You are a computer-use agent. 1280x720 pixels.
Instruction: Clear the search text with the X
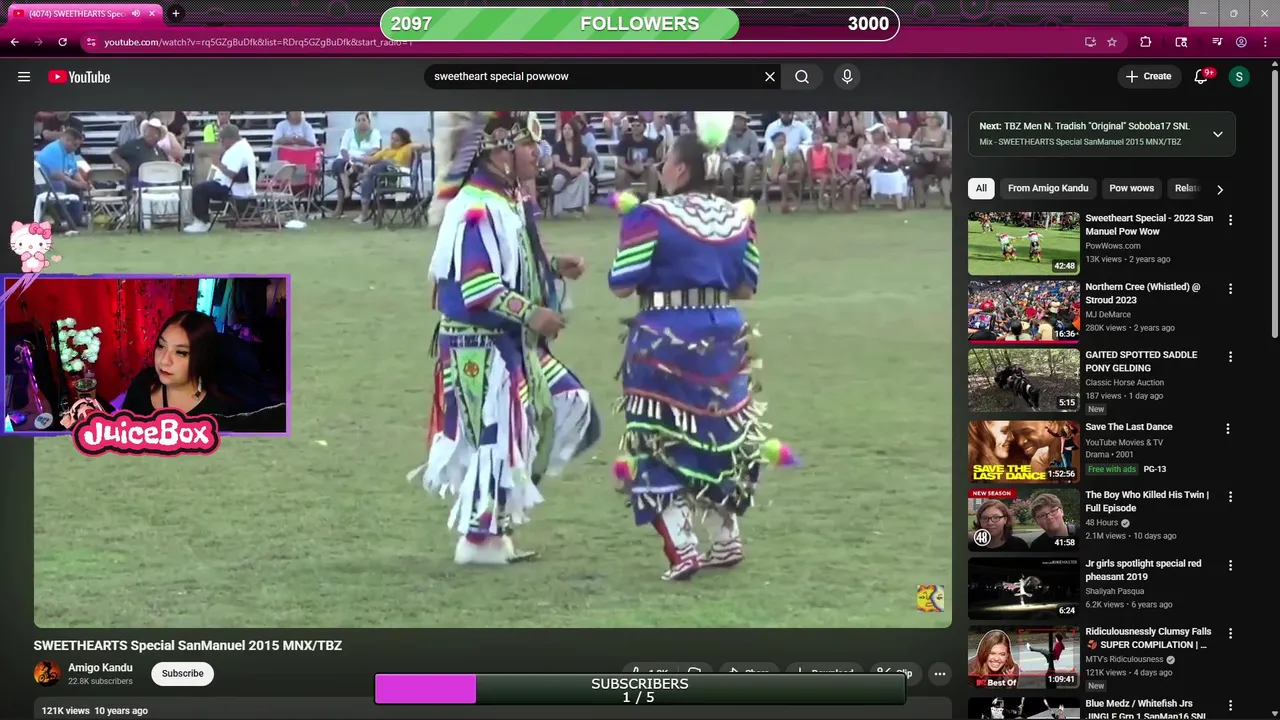[770, 77]
